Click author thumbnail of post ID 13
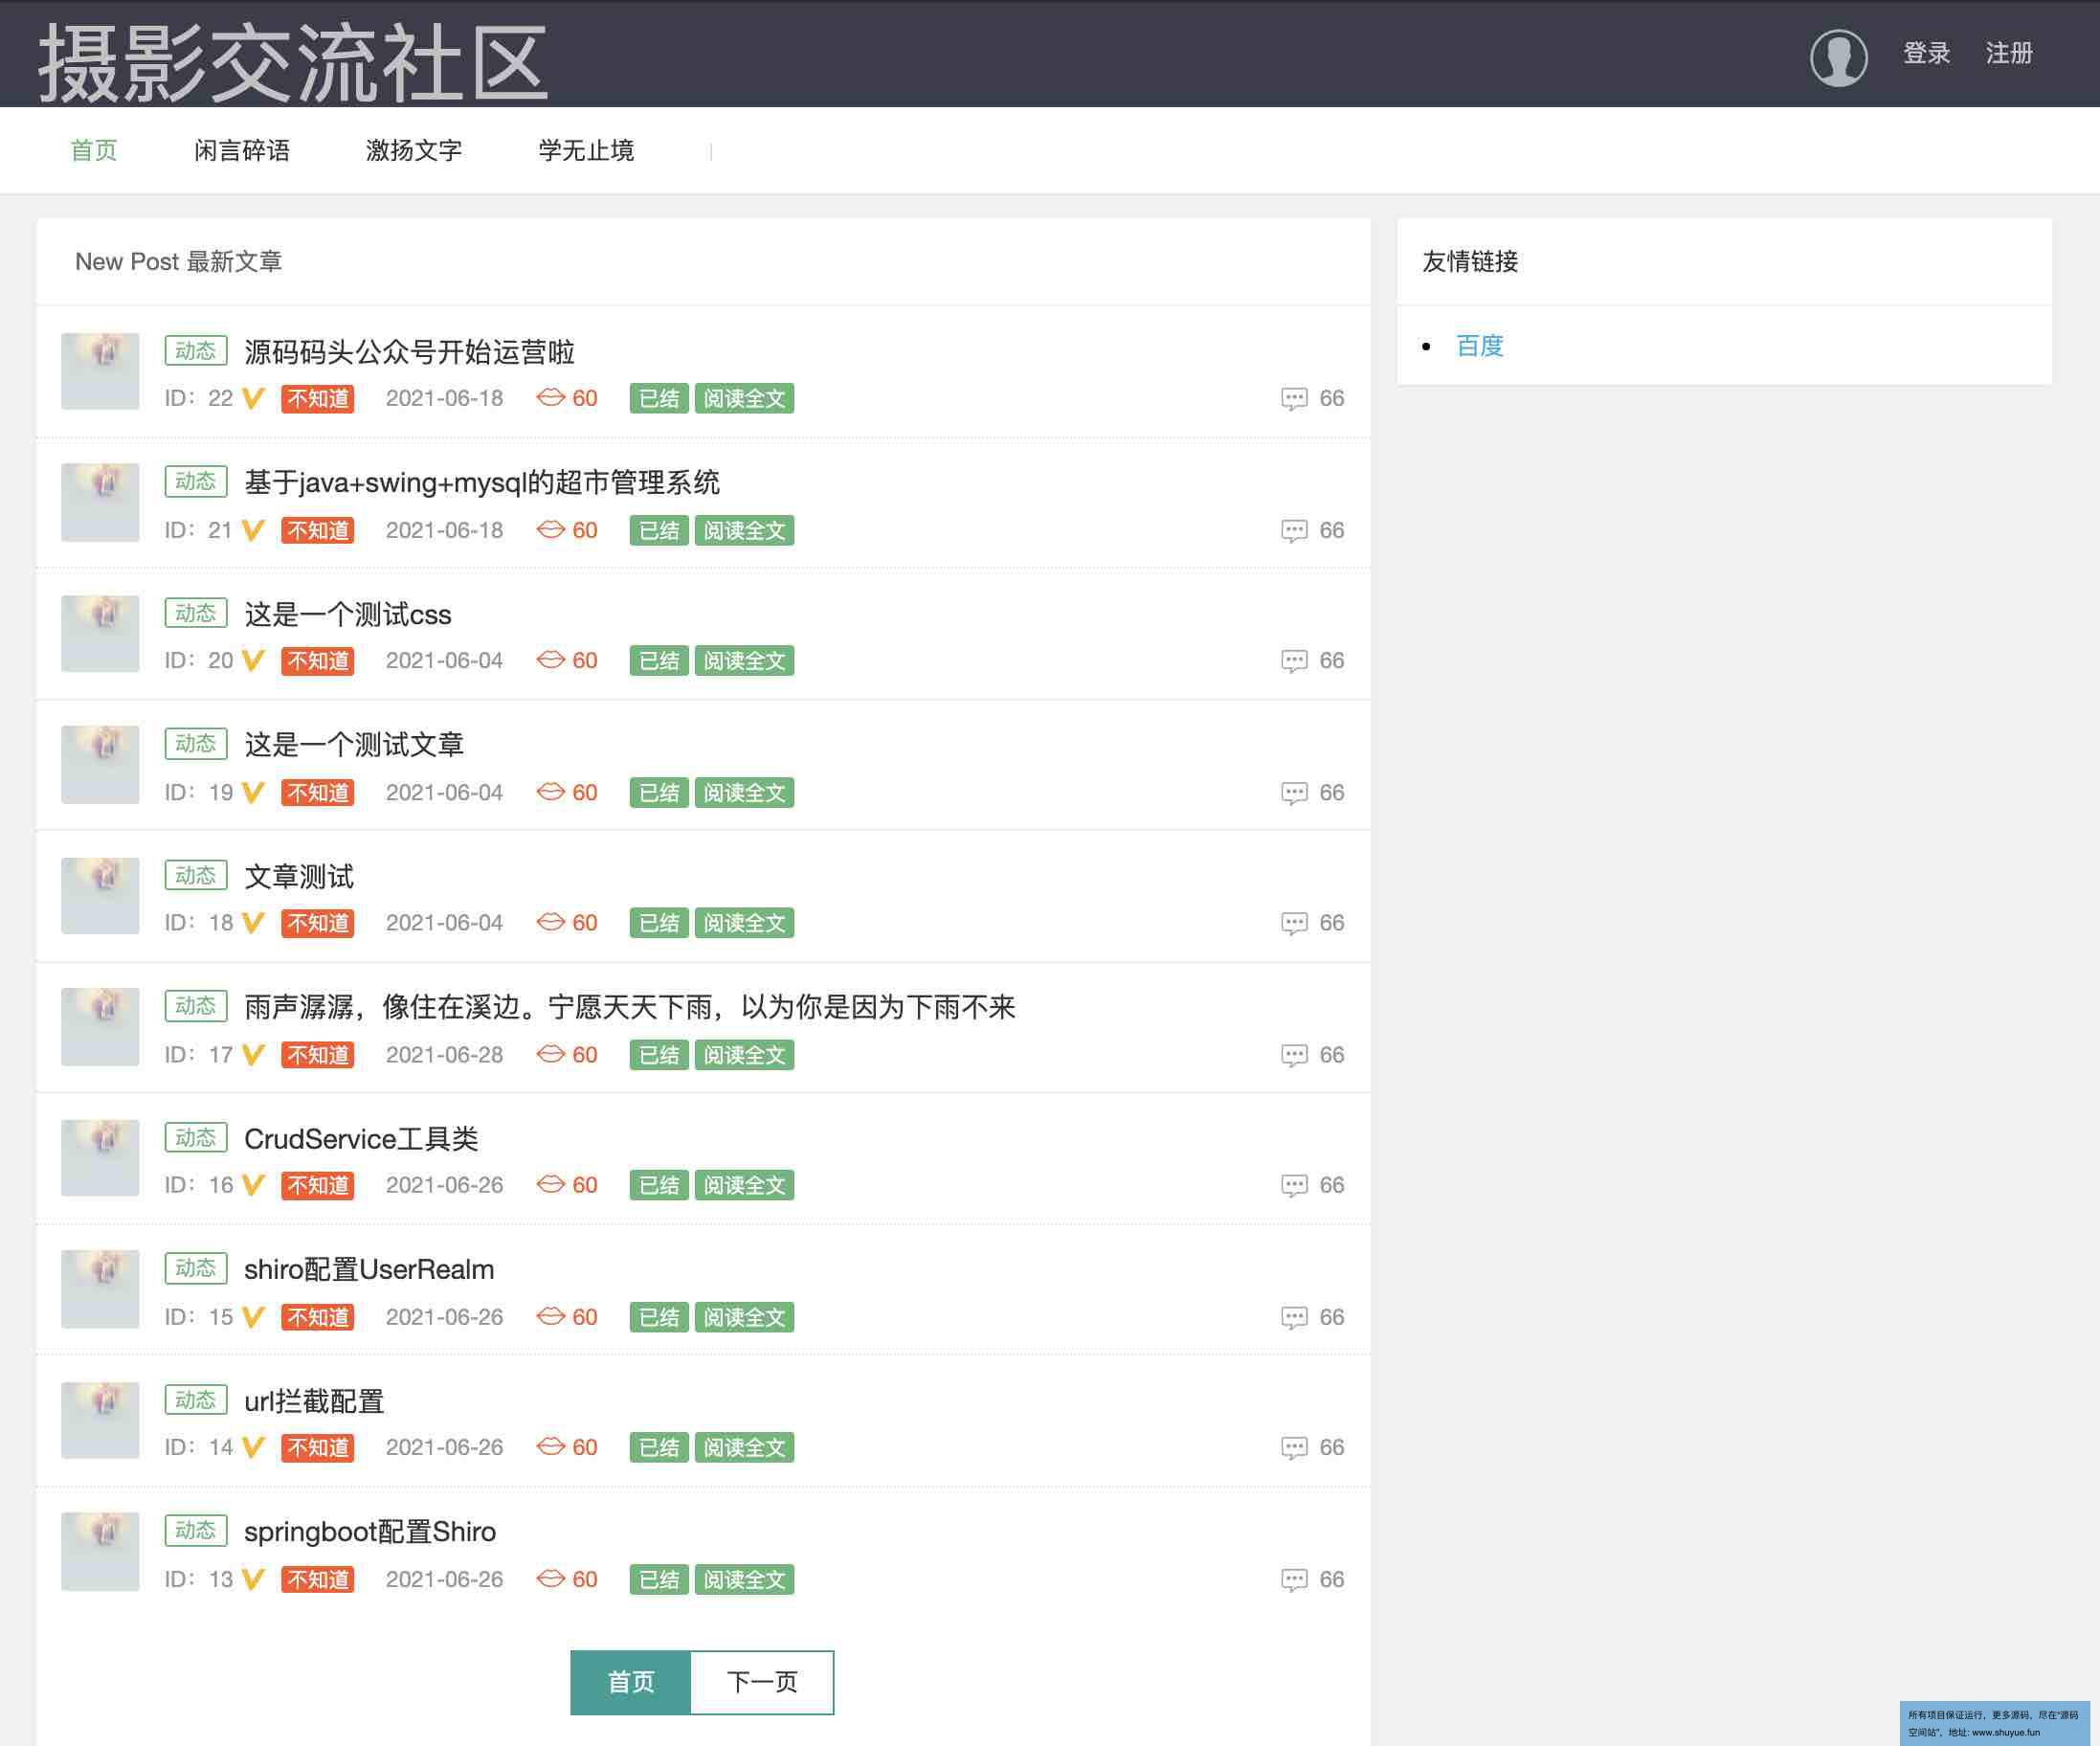 [x=100, y=1551]
